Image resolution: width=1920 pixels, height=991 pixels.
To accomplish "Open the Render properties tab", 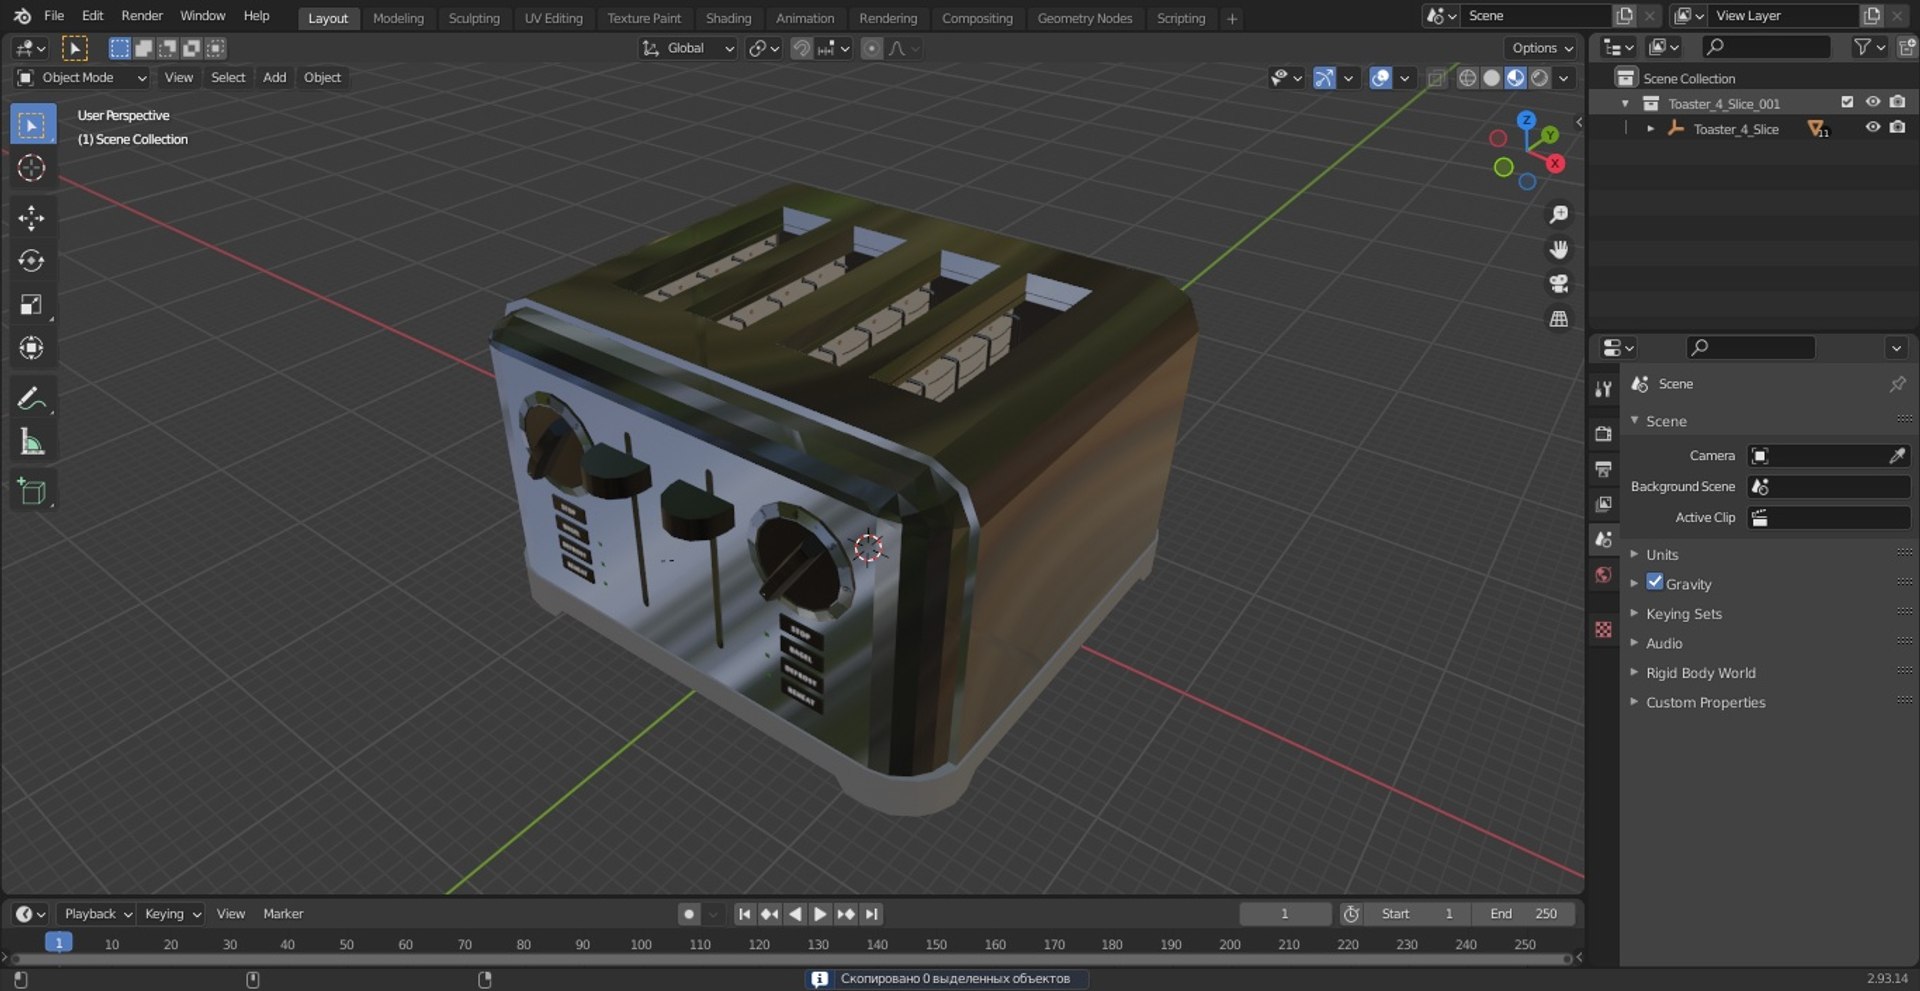I will pyautogui.click(x=1604, y=433).
